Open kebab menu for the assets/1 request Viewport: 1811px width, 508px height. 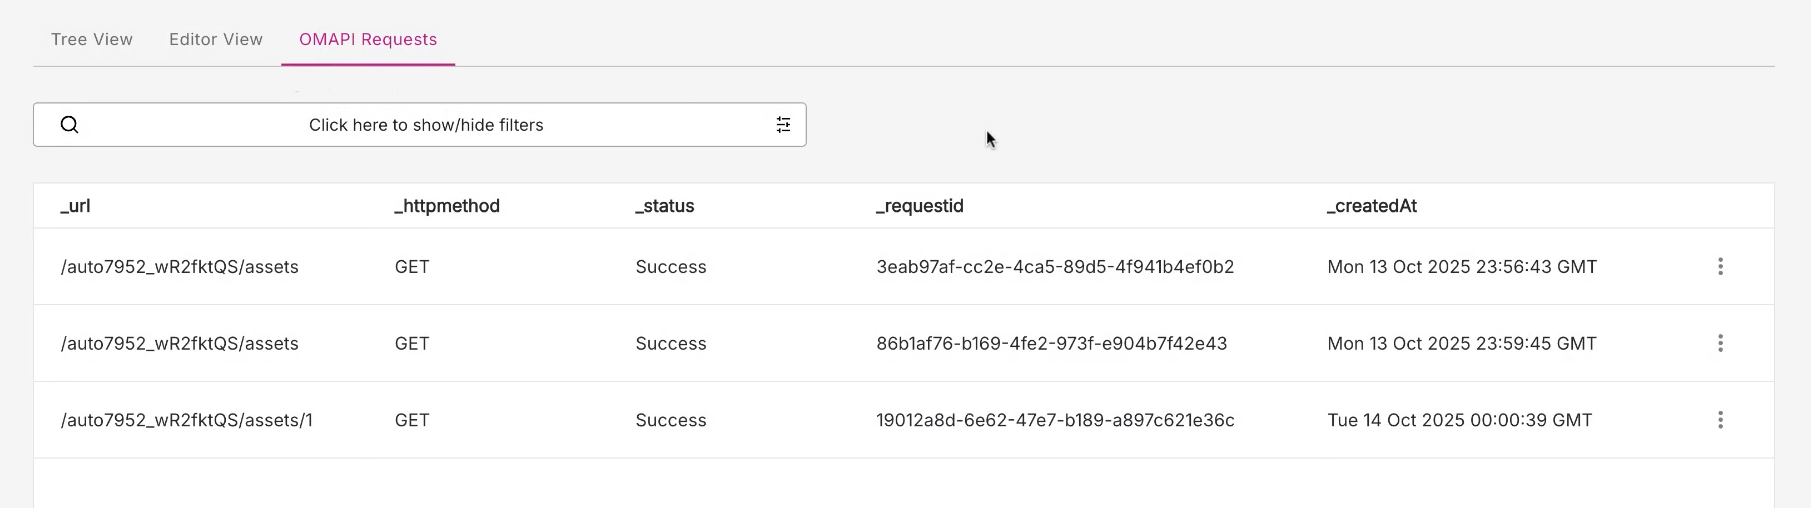(1720, 420)
